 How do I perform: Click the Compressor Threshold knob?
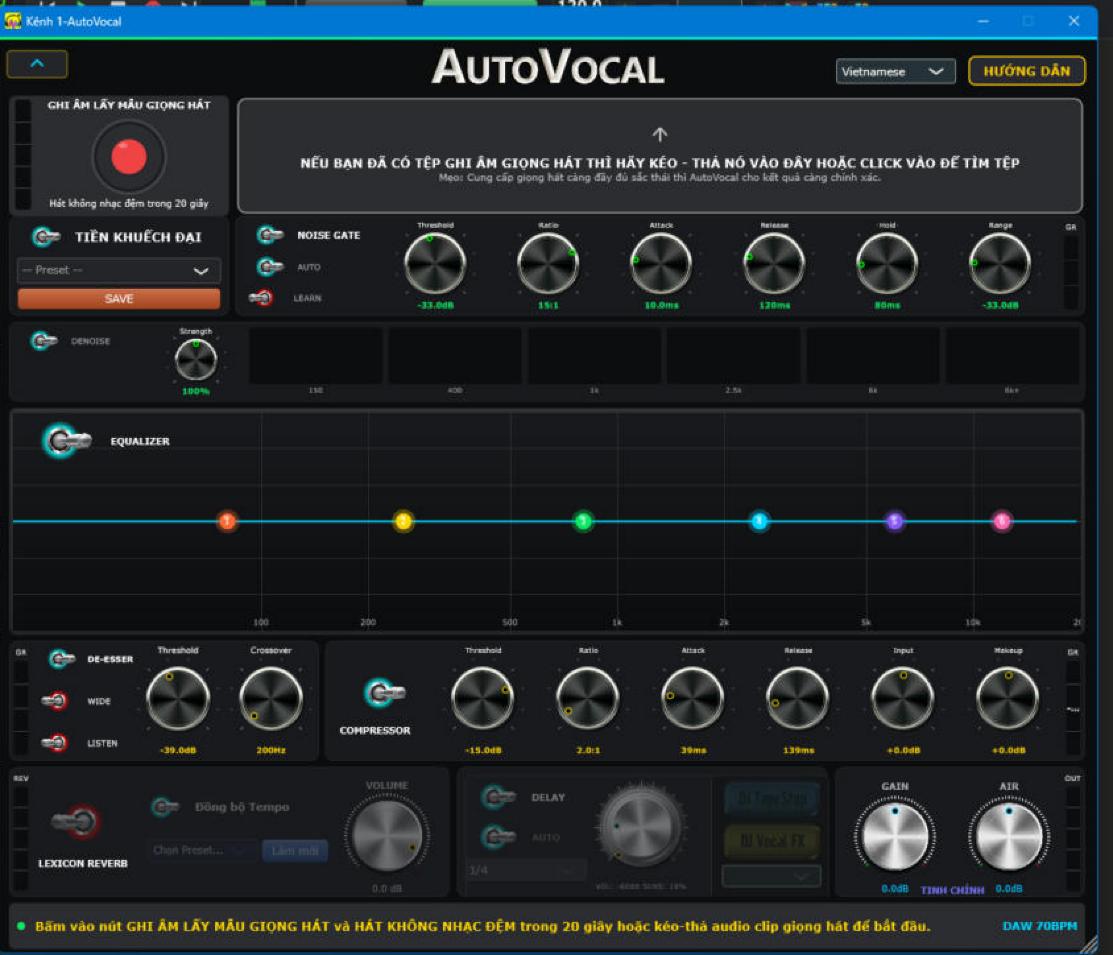(x=483, y=699)
